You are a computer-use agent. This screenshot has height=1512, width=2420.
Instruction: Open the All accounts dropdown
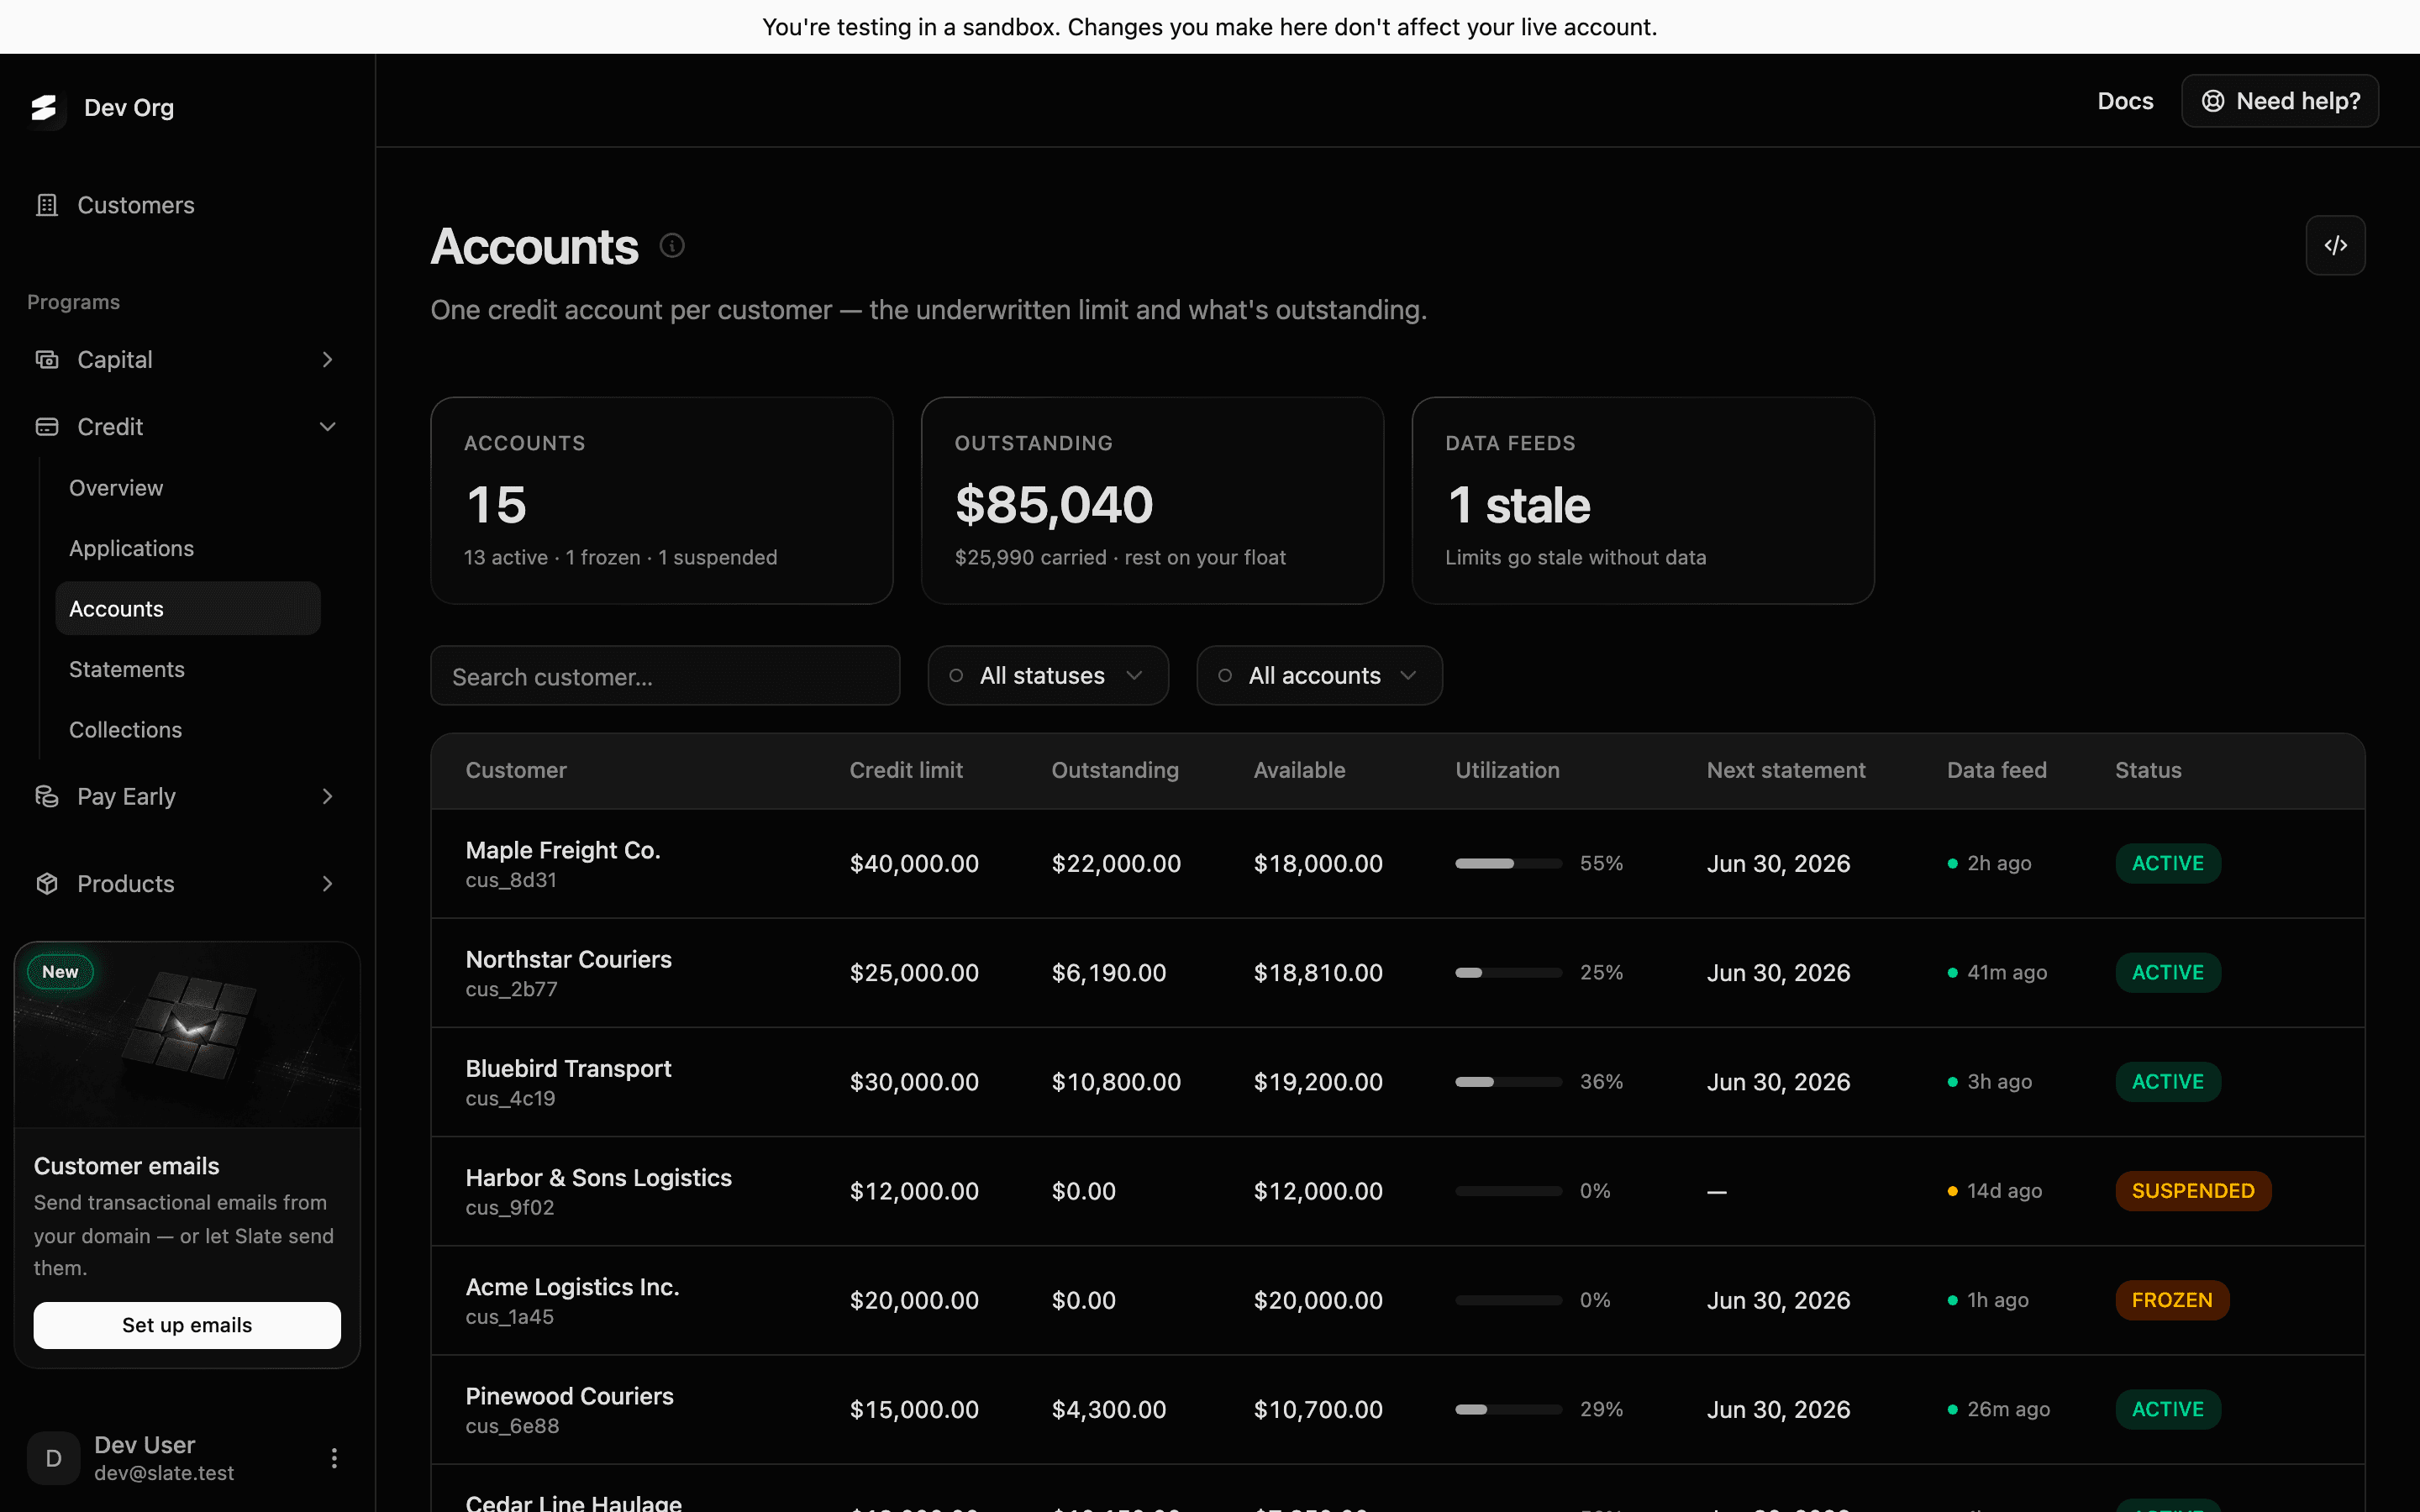(1319, 675)
